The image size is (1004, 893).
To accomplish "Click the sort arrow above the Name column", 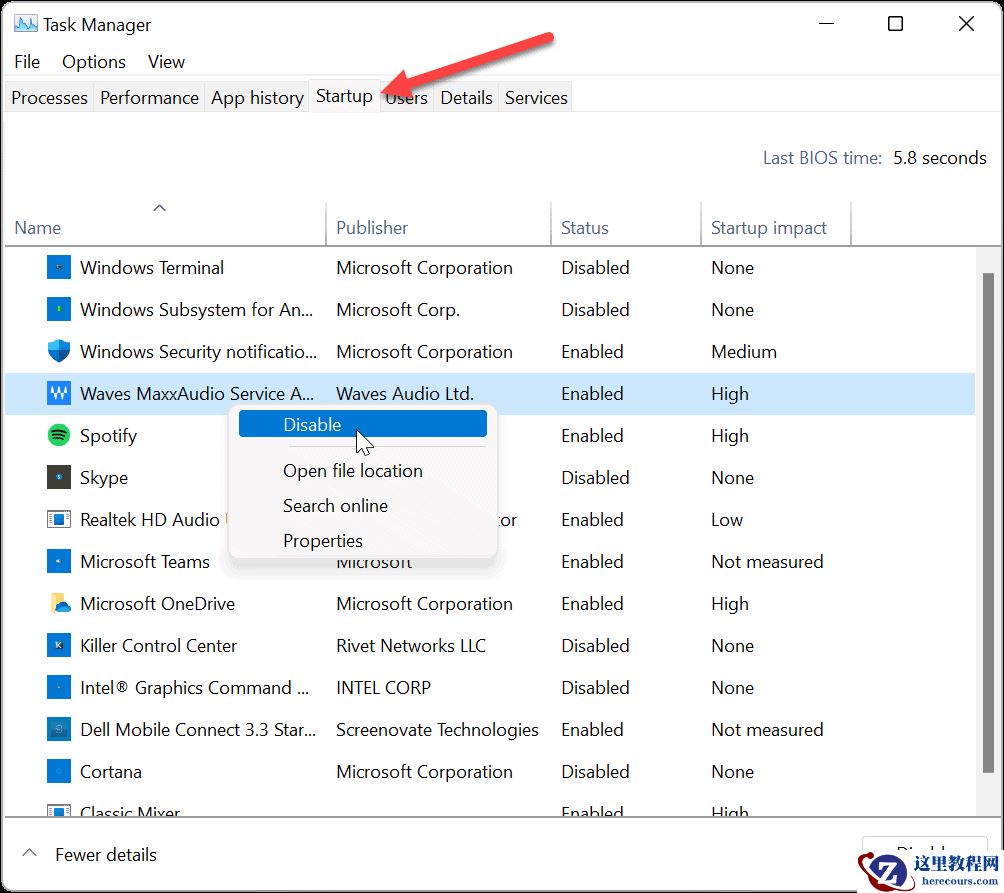I will click(159, 207).
